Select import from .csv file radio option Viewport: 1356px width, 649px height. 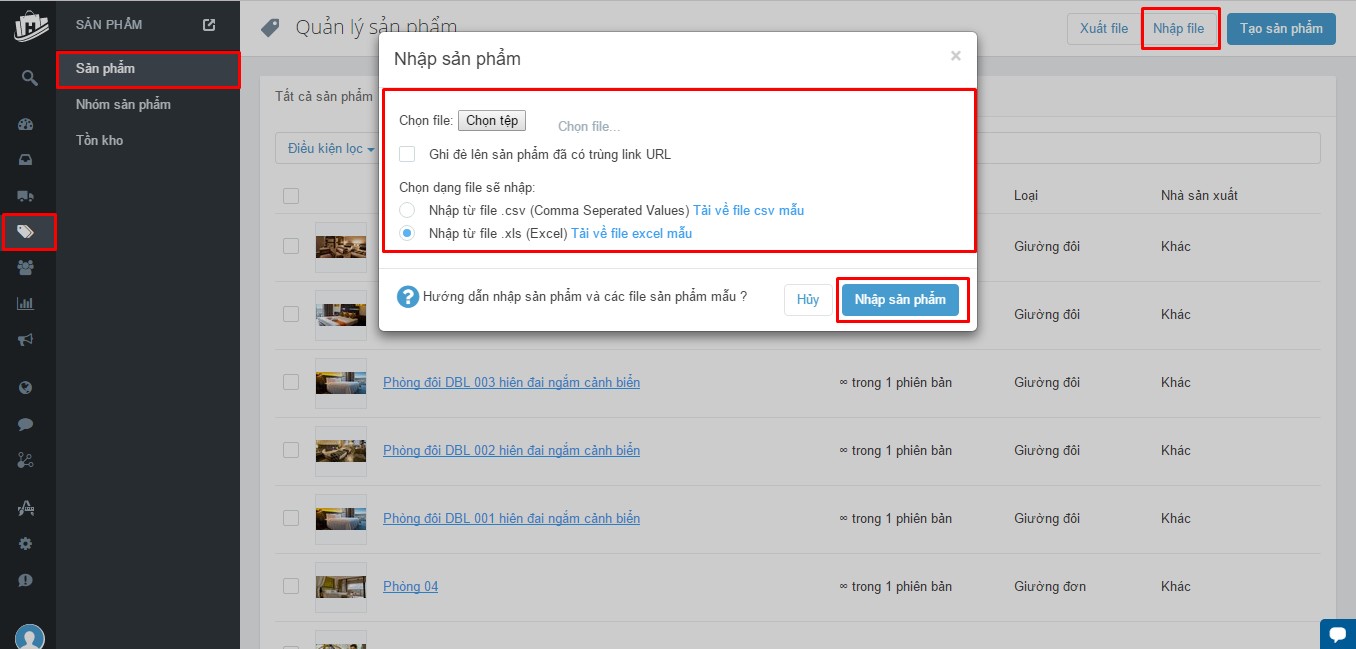click(x=407, y=210)
